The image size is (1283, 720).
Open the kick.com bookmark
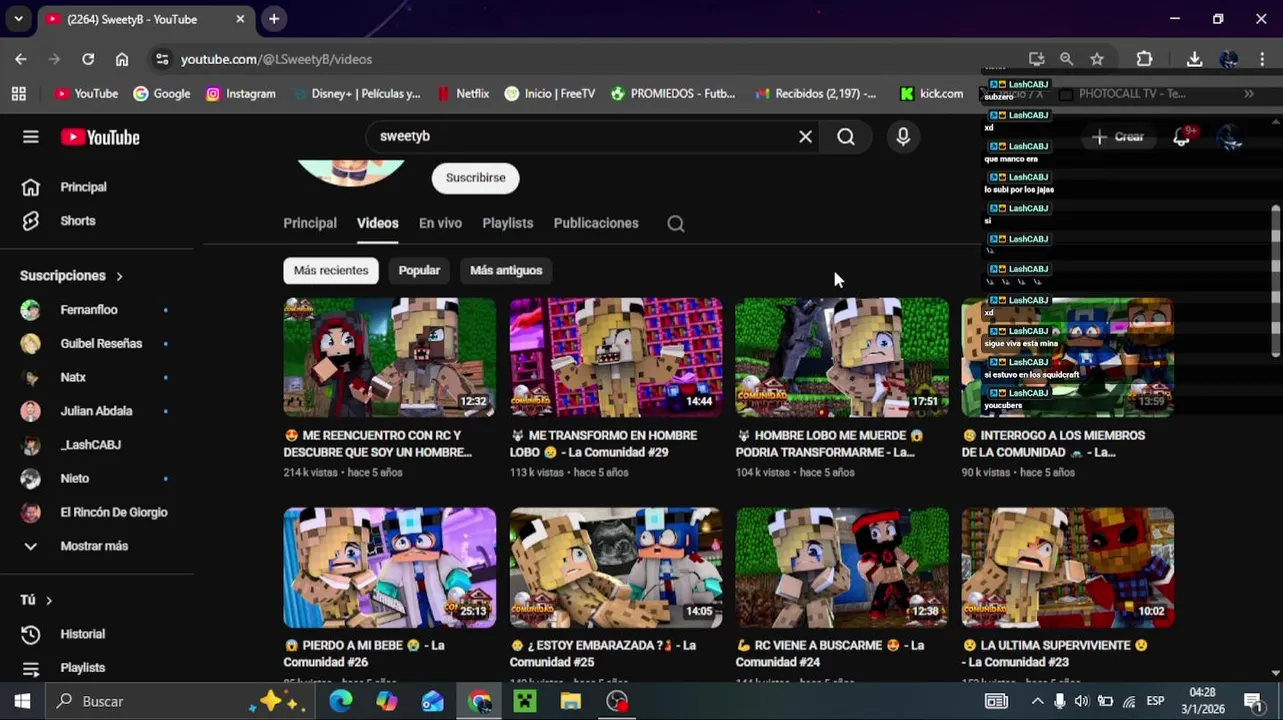(x=931, y=93)
